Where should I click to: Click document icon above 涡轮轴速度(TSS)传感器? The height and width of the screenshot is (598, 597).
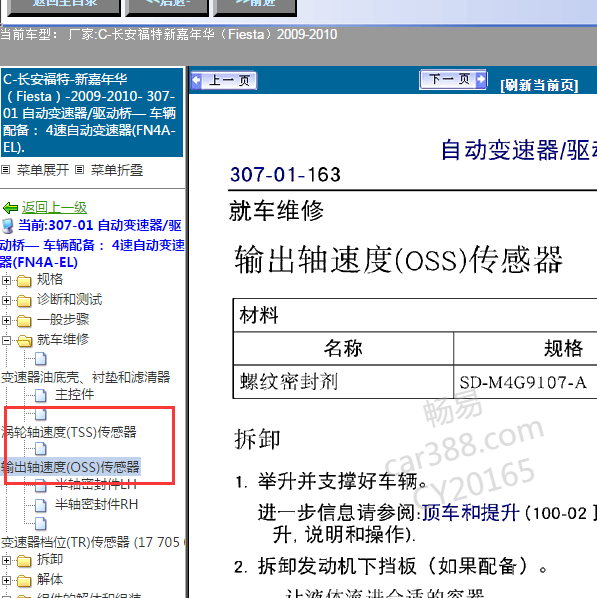point(40,414)
